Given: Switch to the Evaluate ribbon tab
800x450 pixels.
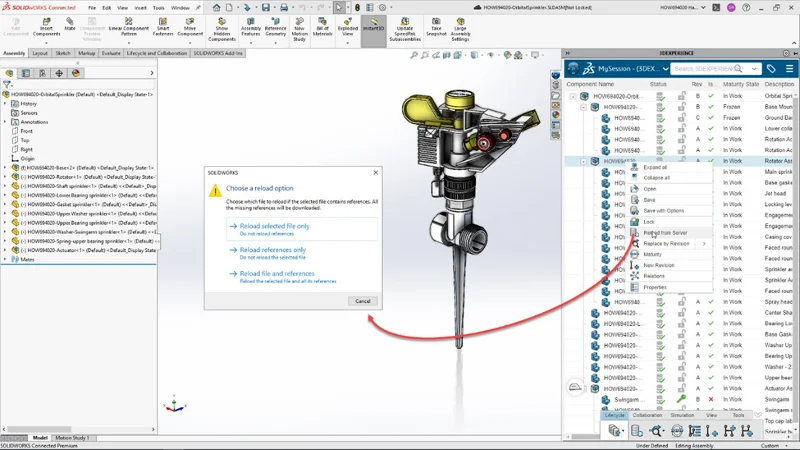Looking at the screenshot, I should tap(110, 53).
